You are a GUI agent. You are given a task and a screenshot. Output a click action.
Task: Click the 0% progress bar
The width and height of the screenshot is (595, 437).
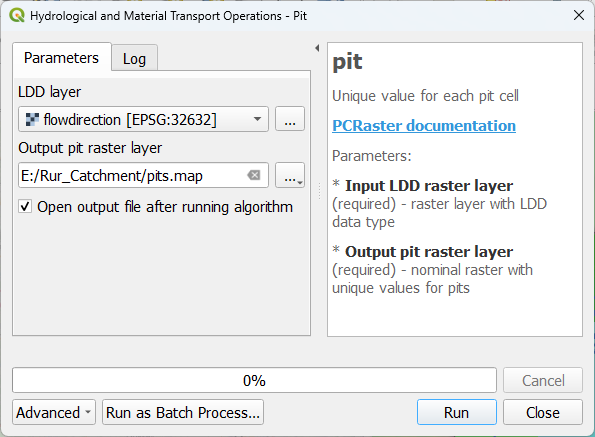(x=254, y=380)
